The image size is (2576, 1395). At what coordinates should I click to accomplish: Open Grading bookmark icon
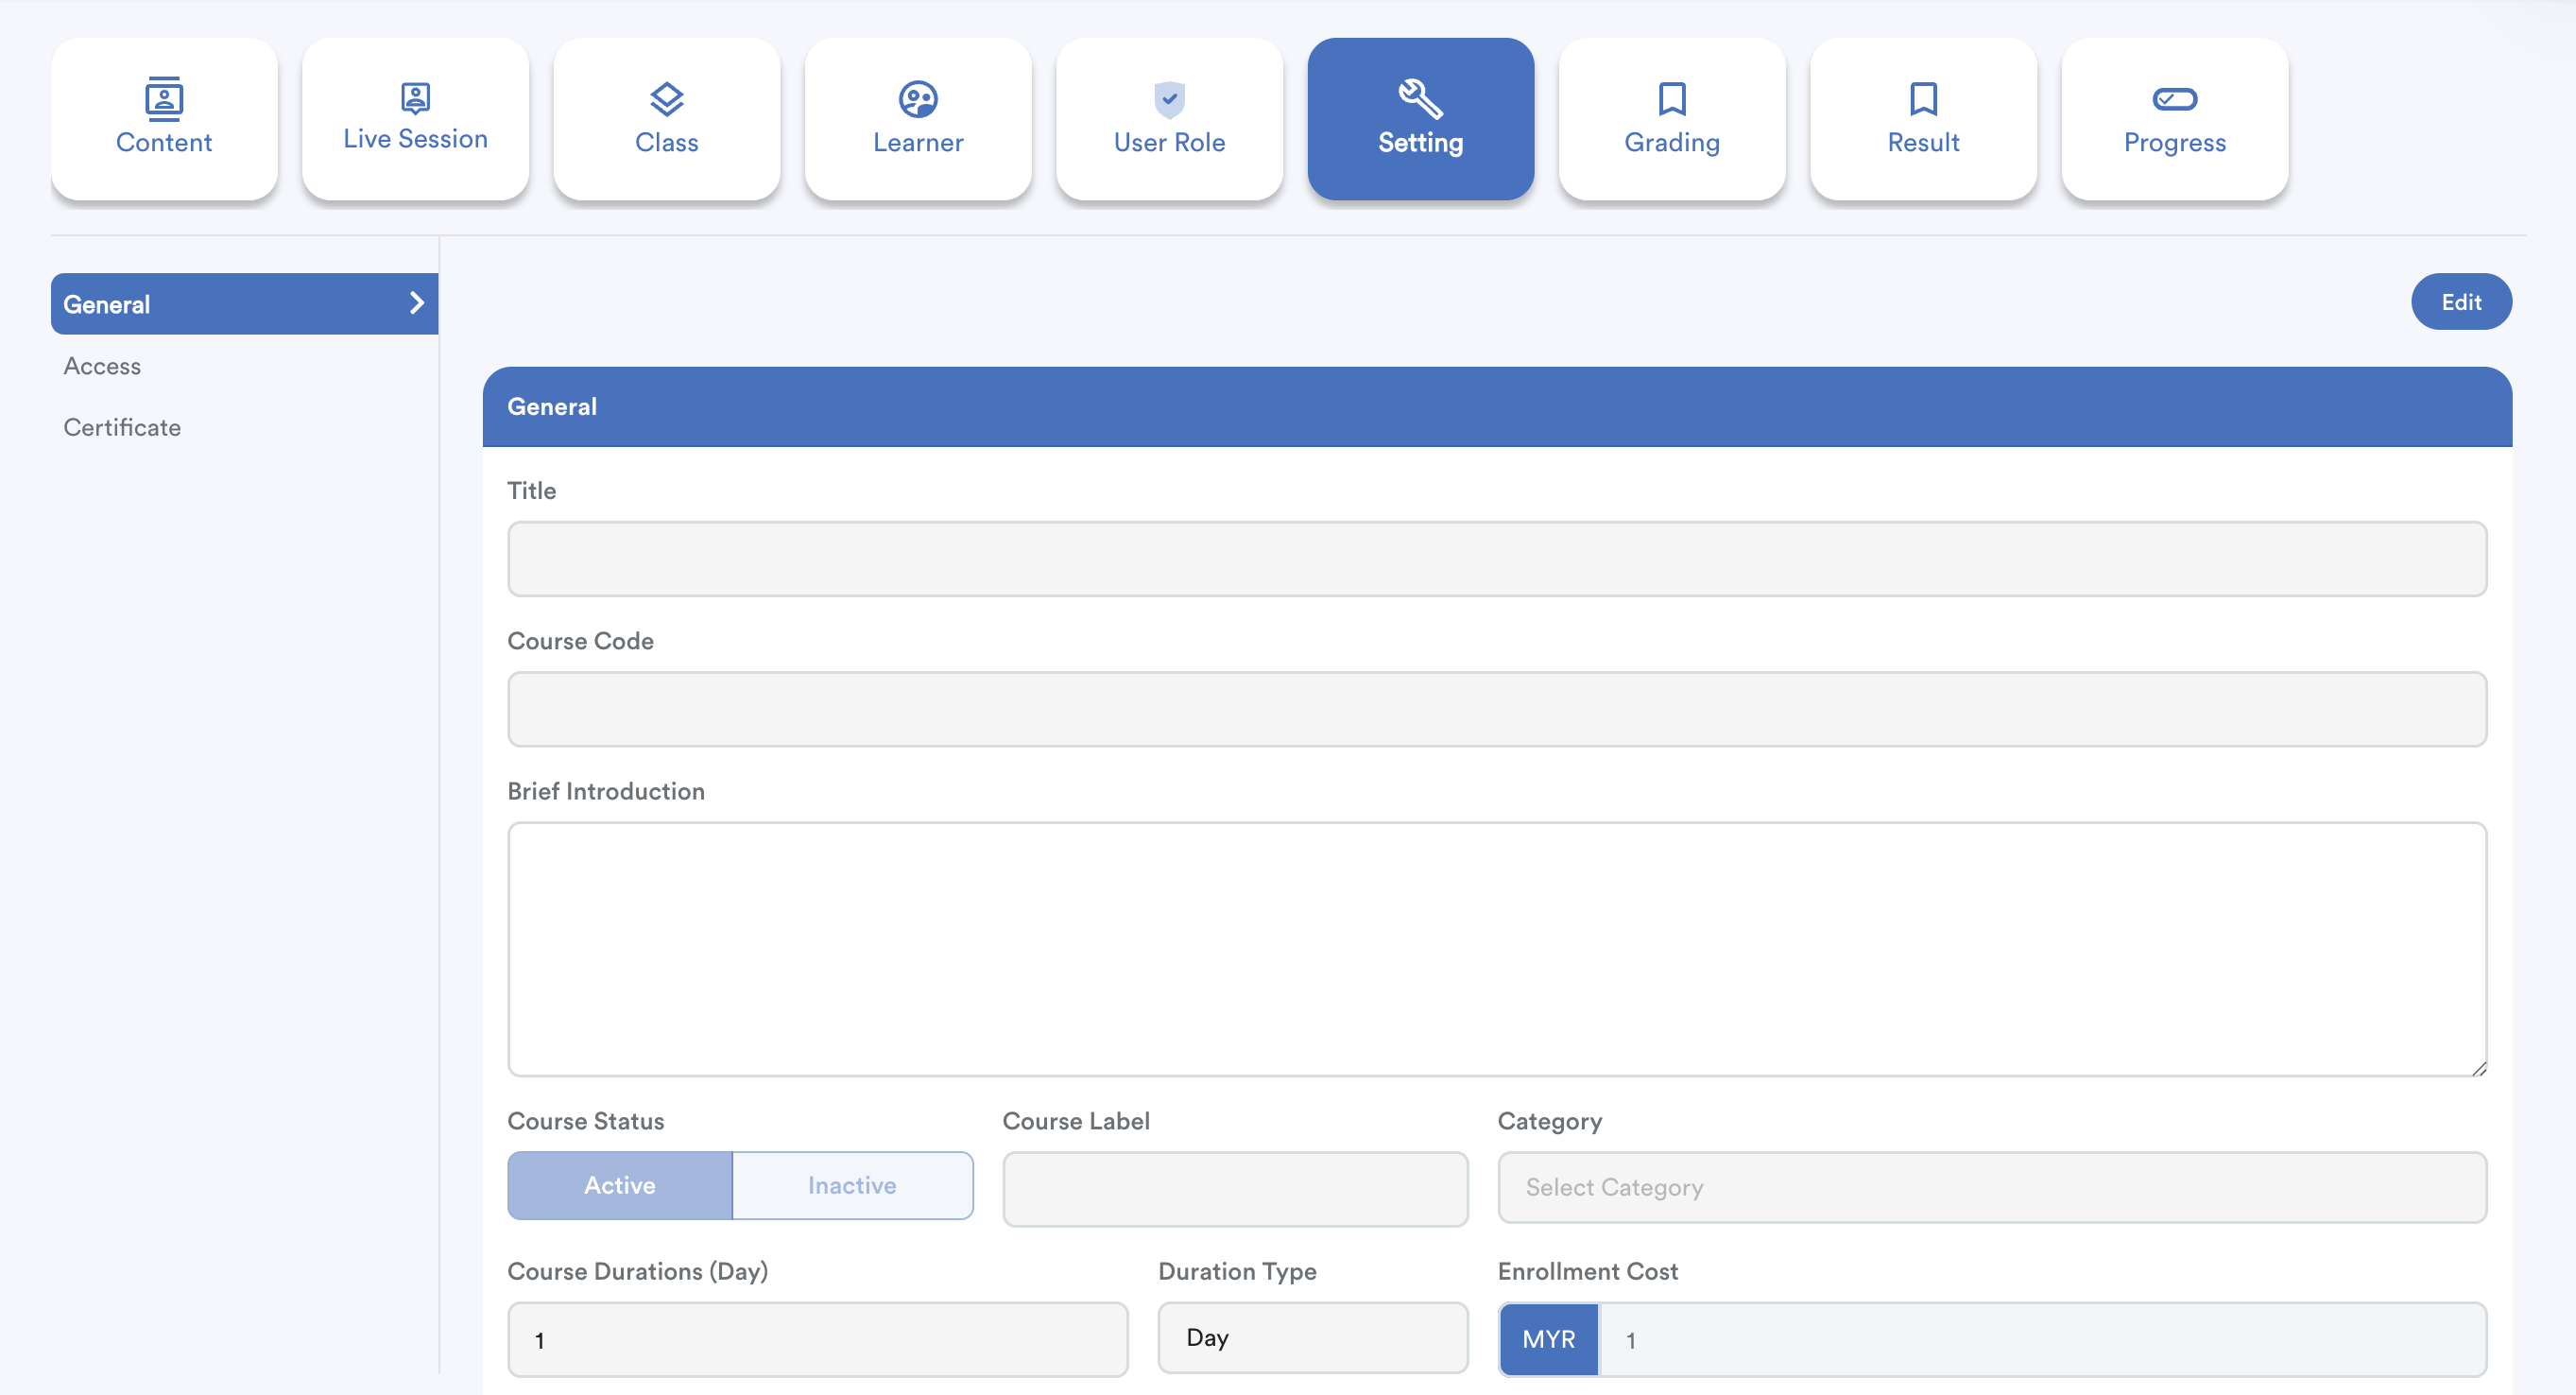(1671, 98)
